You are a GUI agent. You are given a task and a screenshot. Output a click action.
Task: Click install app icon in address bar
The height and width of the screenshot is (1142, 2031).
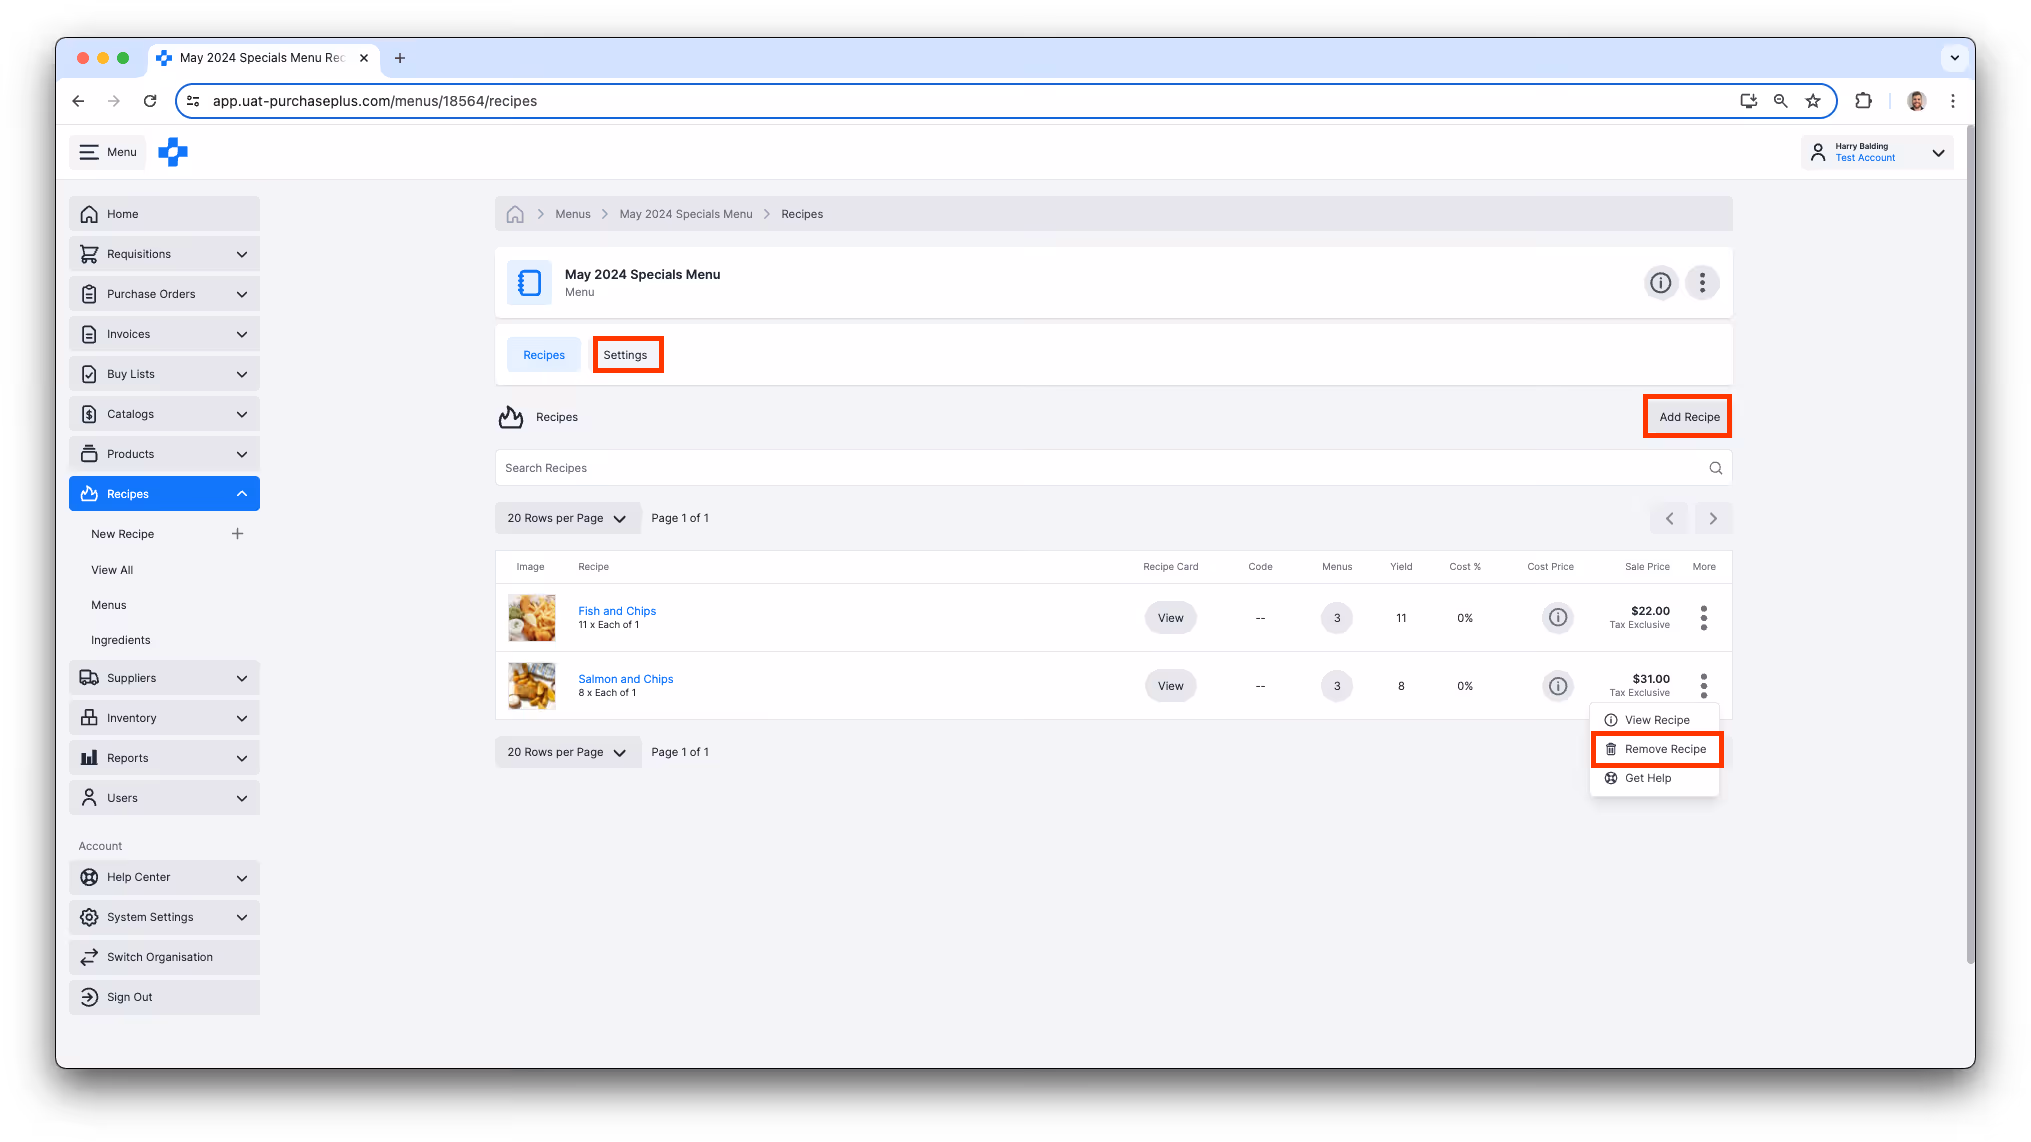[x=1748, y=101]
